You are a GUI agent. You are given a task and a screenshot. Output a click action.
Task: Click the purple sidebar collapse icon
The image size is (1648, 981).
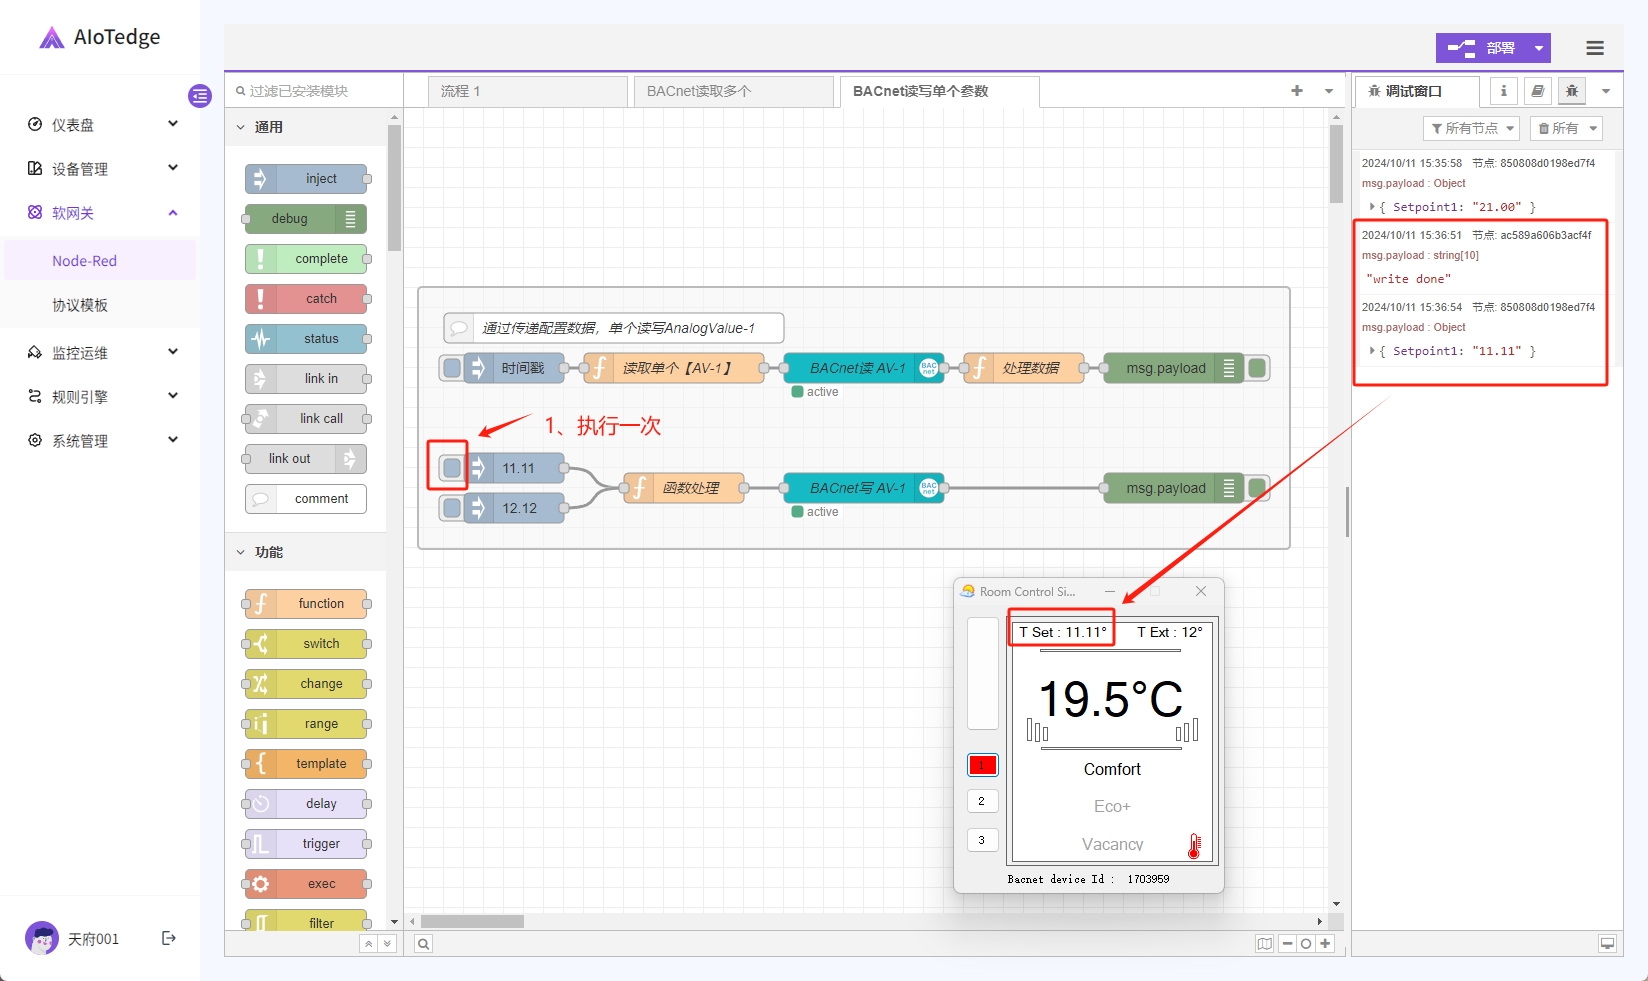pyautogui.click(x=200, y=96)
